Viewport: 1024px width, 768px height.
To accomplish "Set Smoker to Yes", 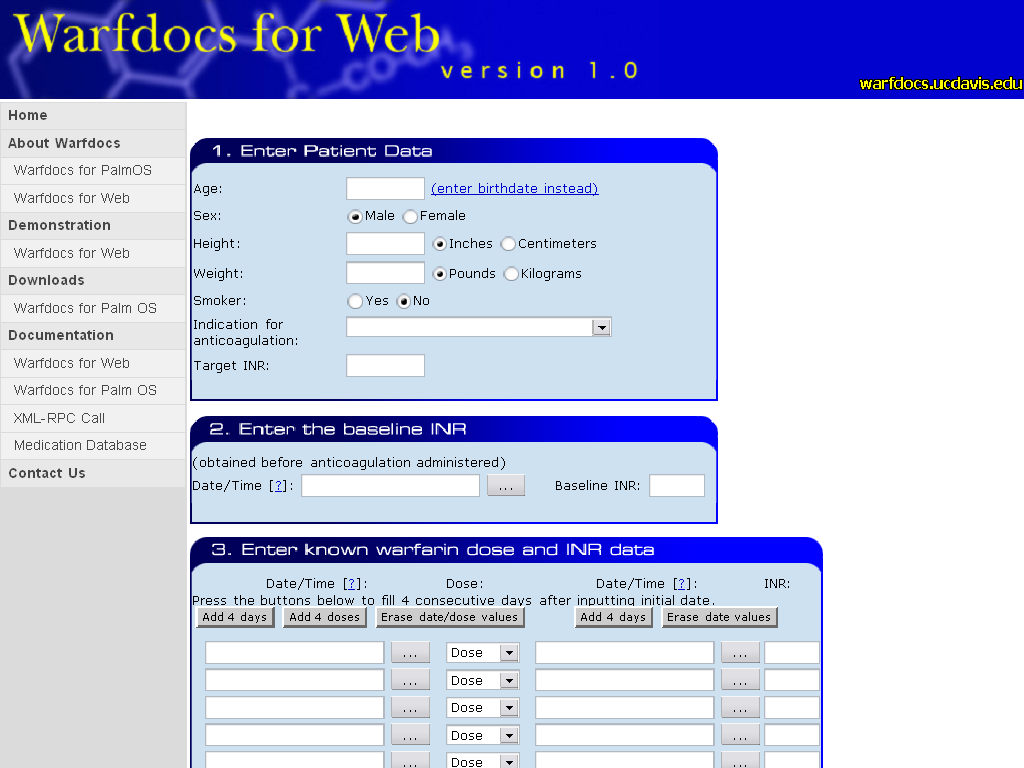I will (355, 301).
